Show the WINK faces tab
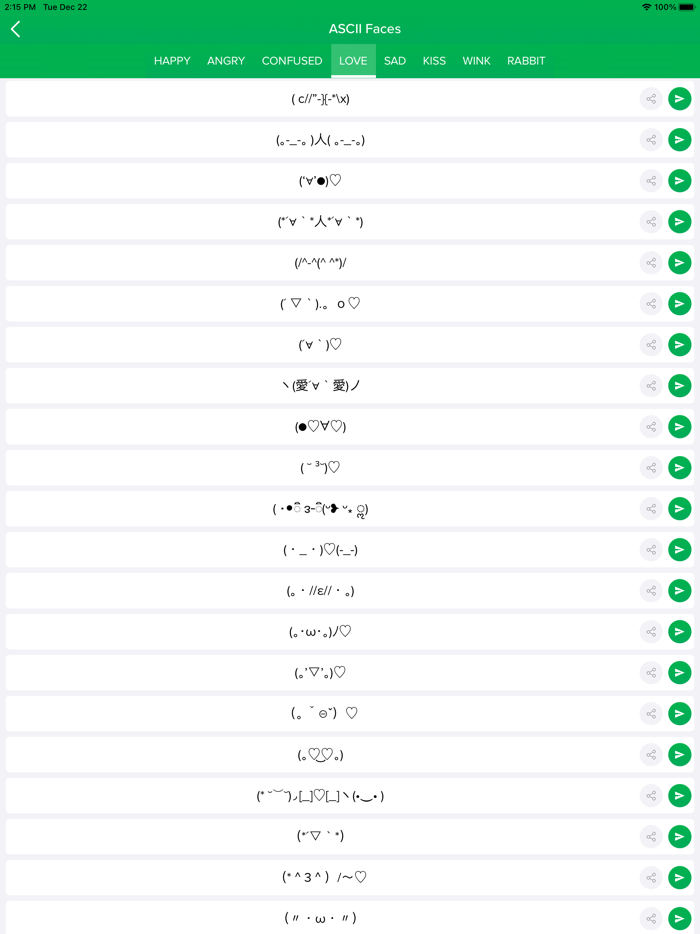The height and width of the screenshot is (934, 700). tap(476, 61)
